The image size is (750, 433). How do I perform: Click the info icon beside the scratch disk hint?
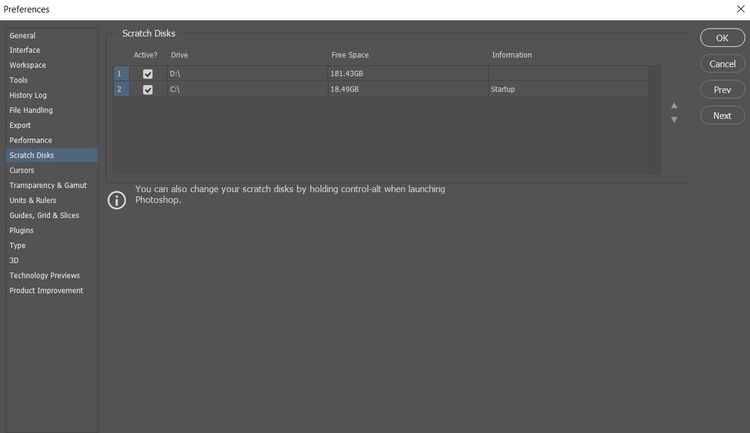(x=117, y=200)
